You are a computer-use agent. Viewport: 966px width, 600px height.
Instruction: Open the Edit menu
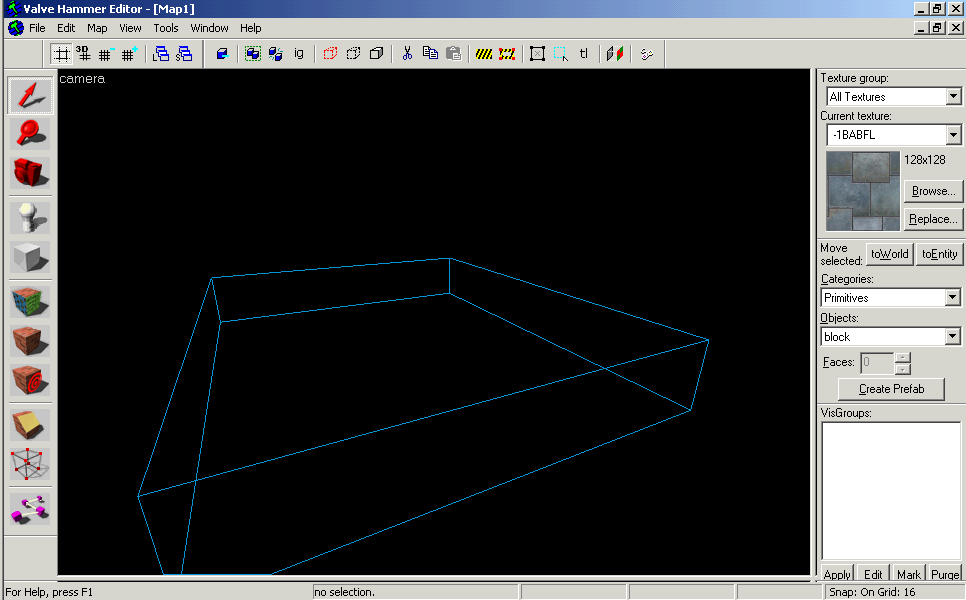point(66,28)
